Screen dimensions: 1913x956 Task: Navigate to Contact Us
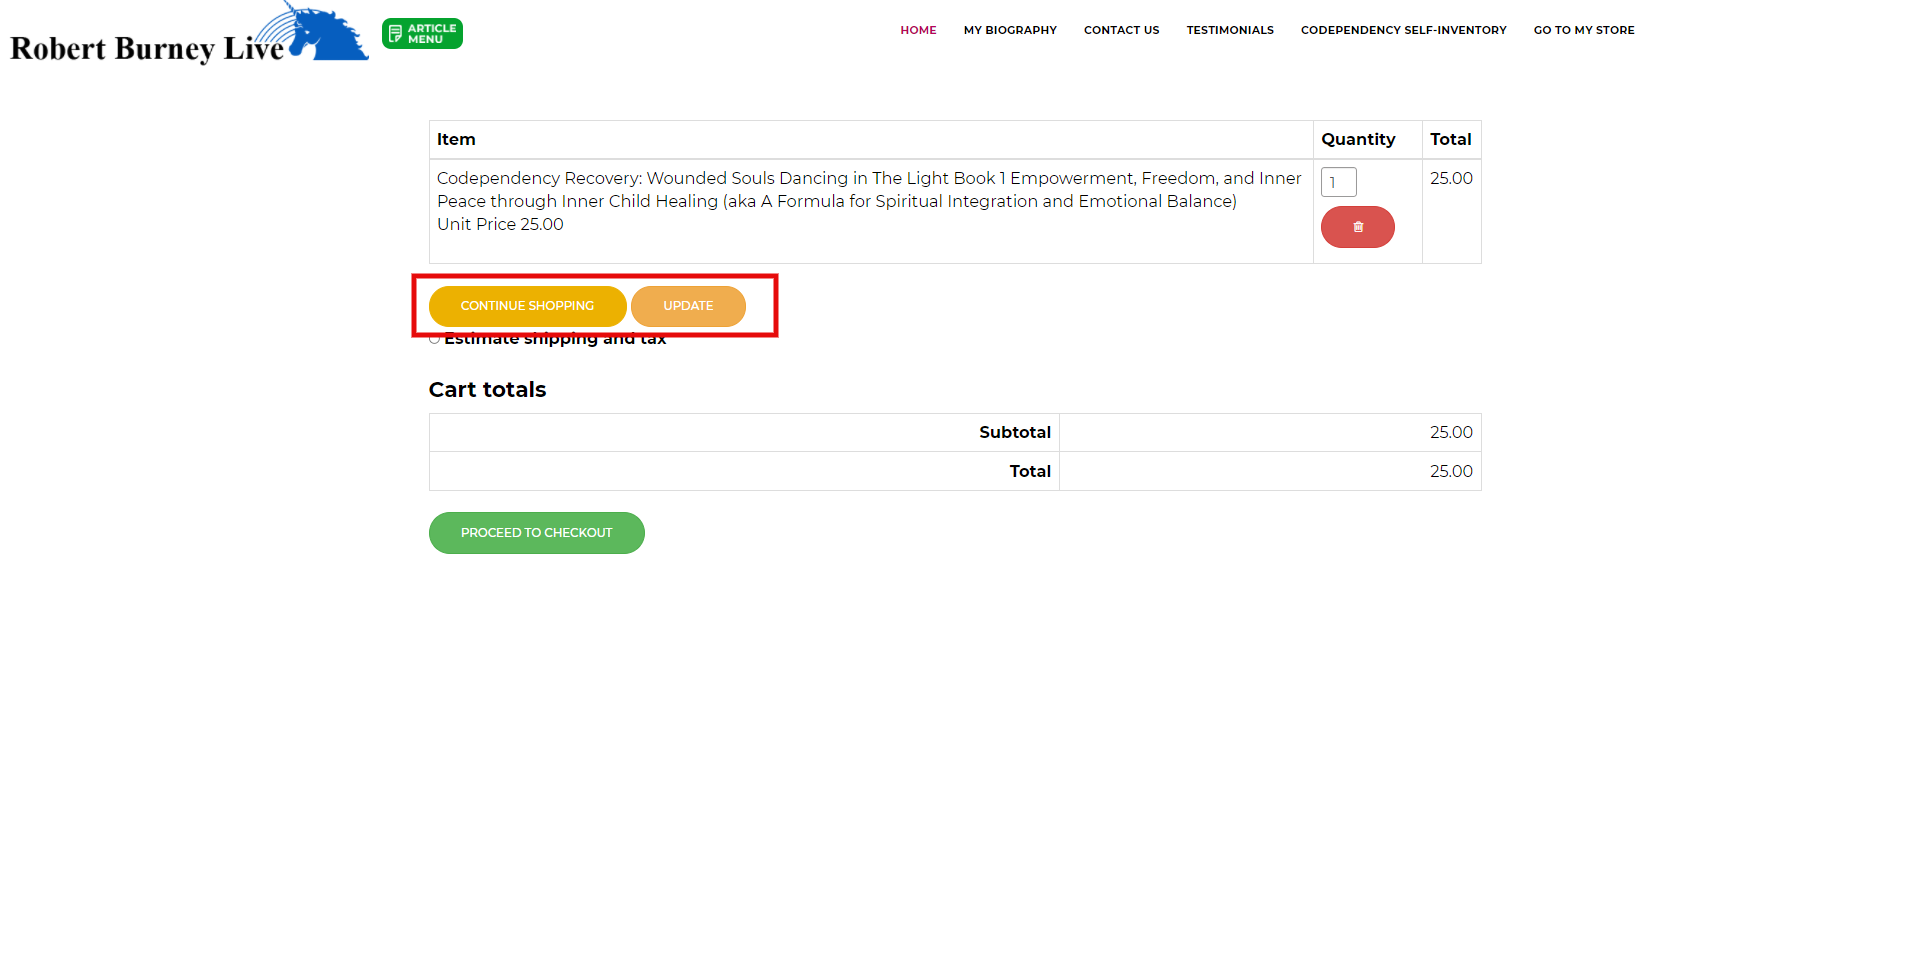(x=1121, y=30)
